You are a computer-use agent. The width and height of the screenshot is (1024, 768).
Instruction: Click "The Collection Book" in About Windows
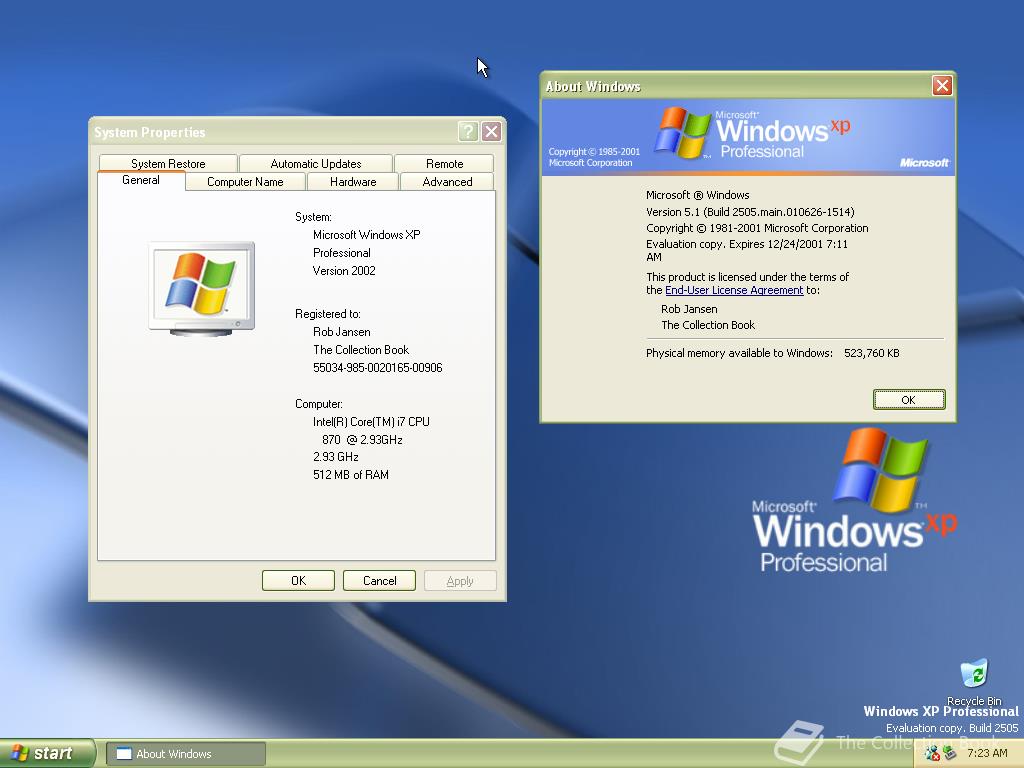tap(707, 325)
